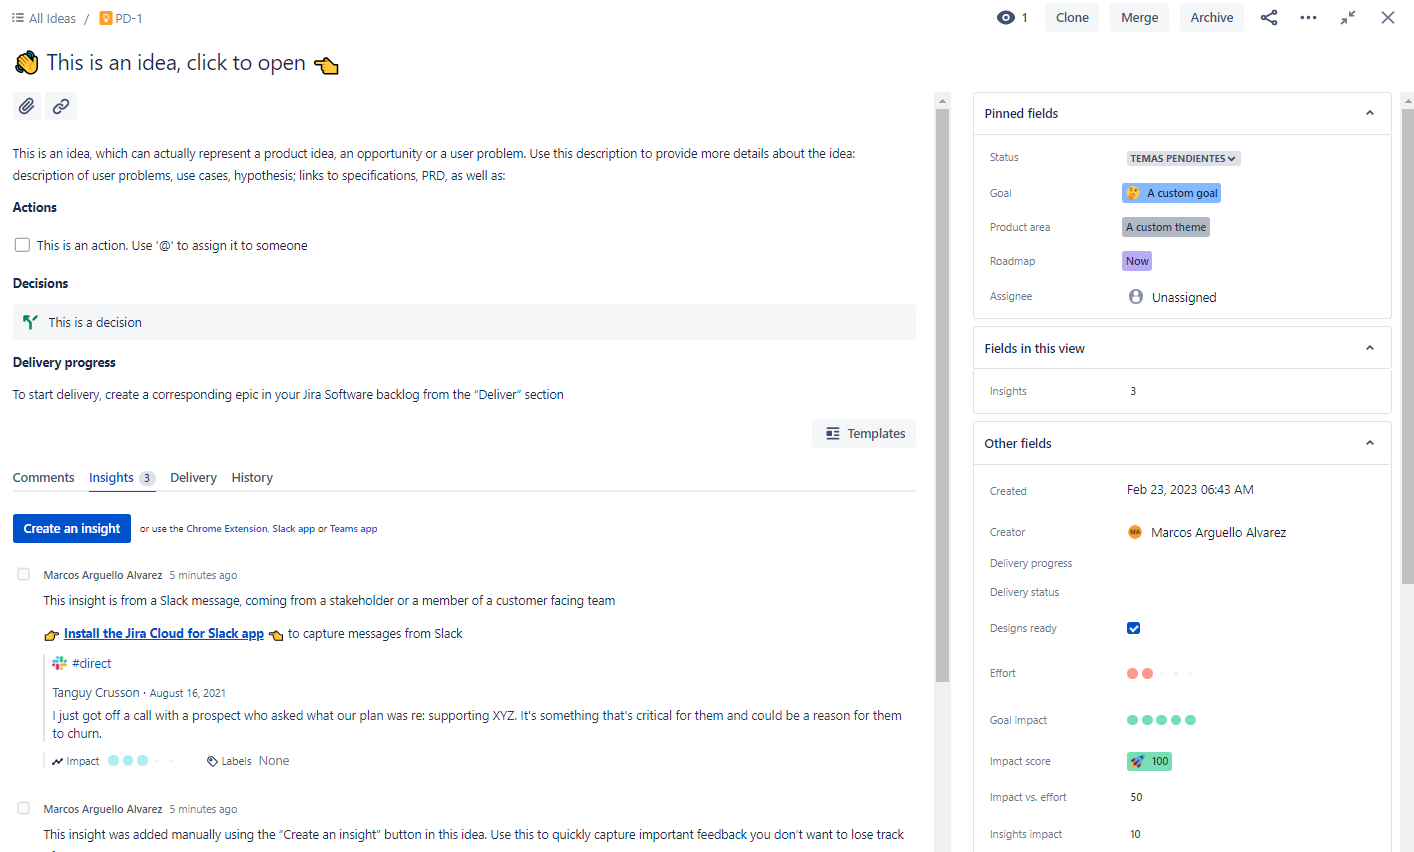The height and width of the screenshot is (852, 1414).
Task: Add a link via the link icon
Action: tap(60, 105)
